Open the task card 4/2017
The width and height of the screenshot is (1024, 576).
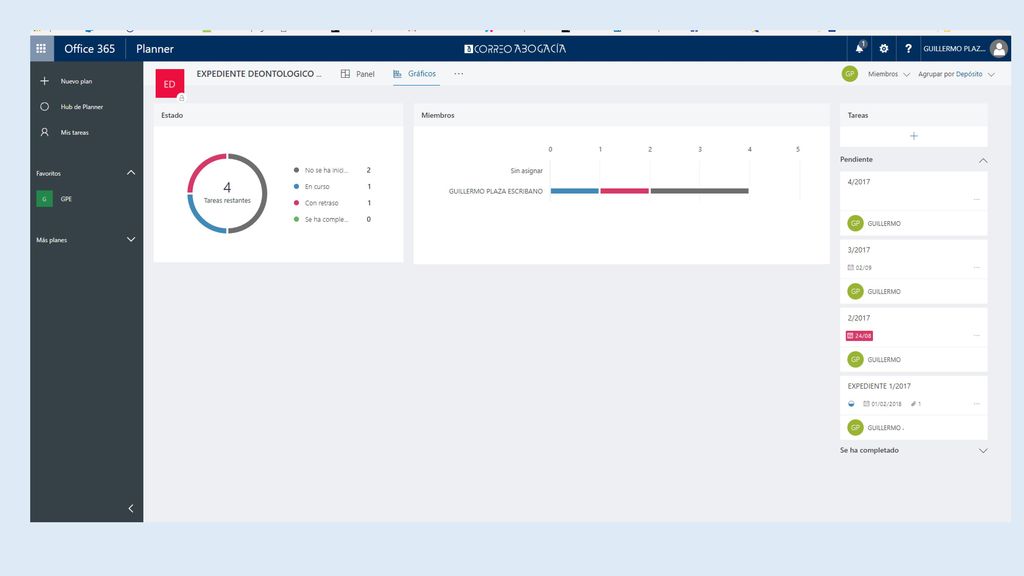click(x=914, y=203)
